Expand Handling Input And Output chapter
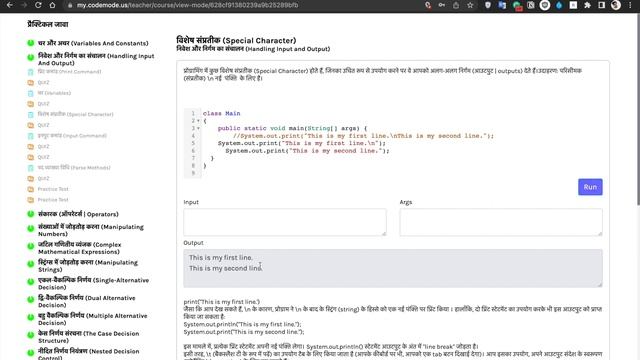The width and height of the screenshot is (640, 360). [96, 60]
